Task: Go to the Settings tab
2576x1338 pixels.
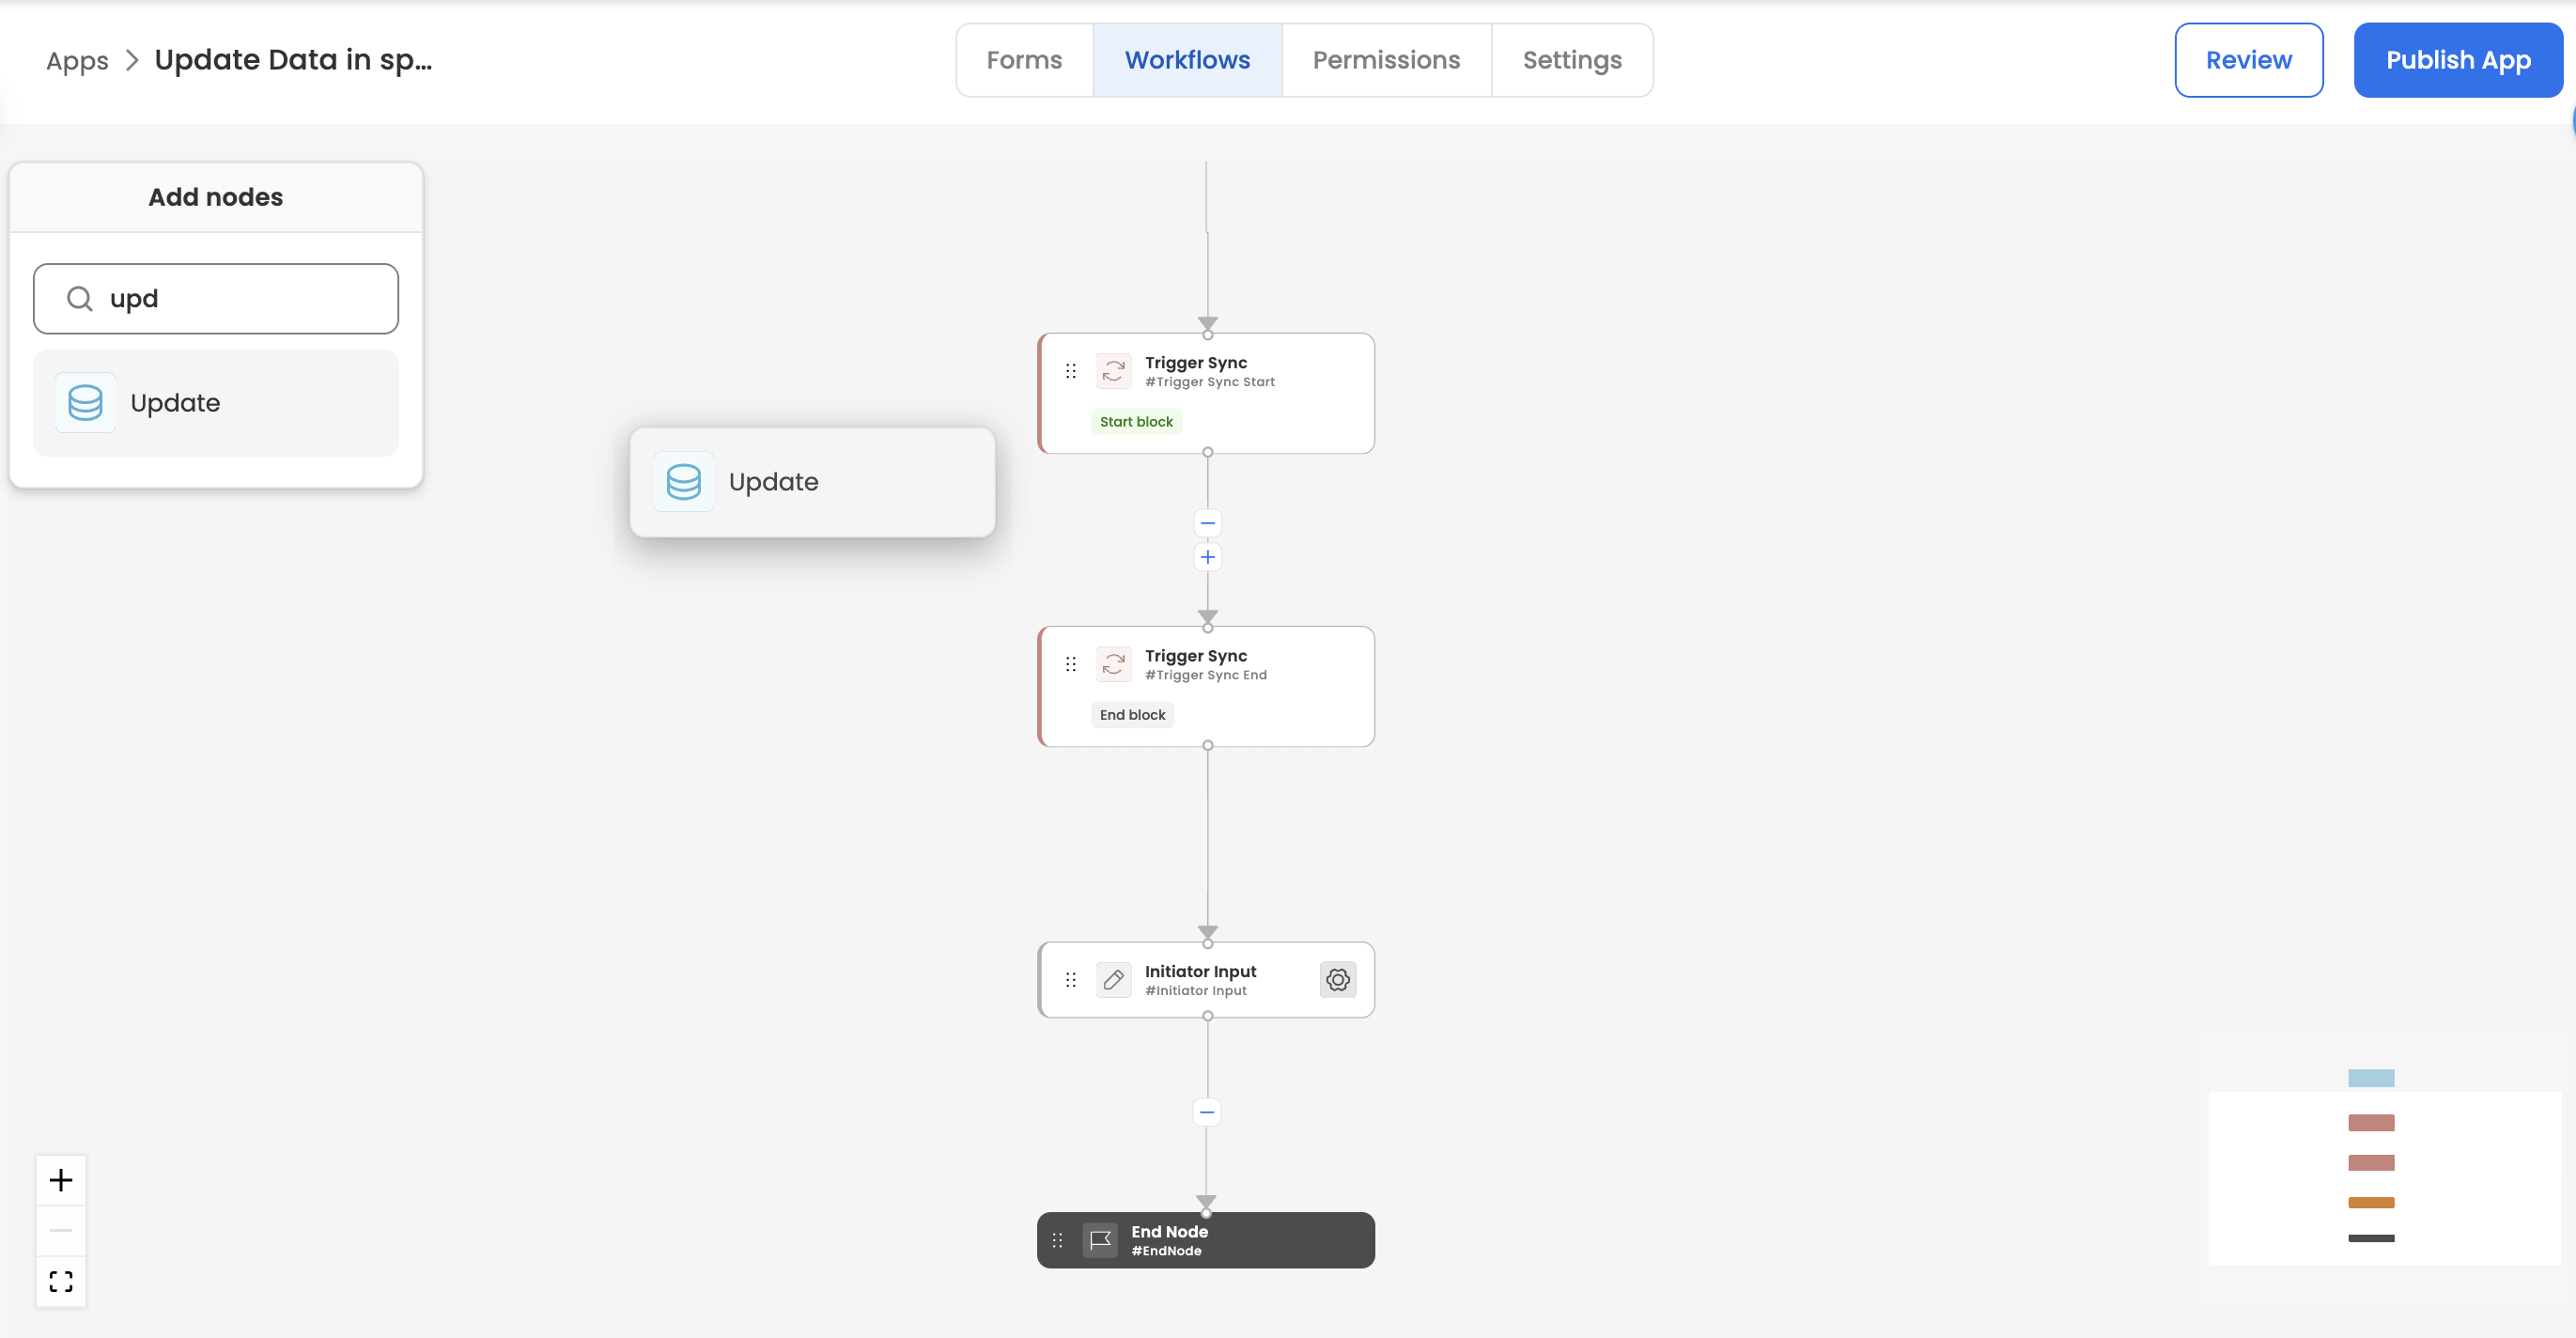Action: click(x=1572, y=60)
